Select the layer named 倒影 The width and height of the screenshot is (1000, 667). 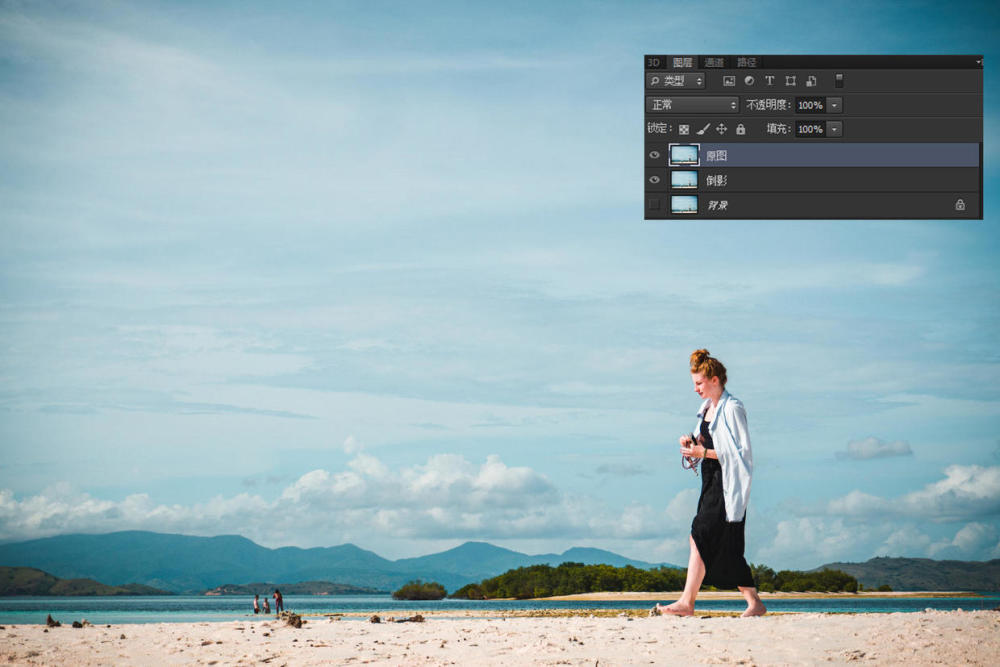coord(813,180)
